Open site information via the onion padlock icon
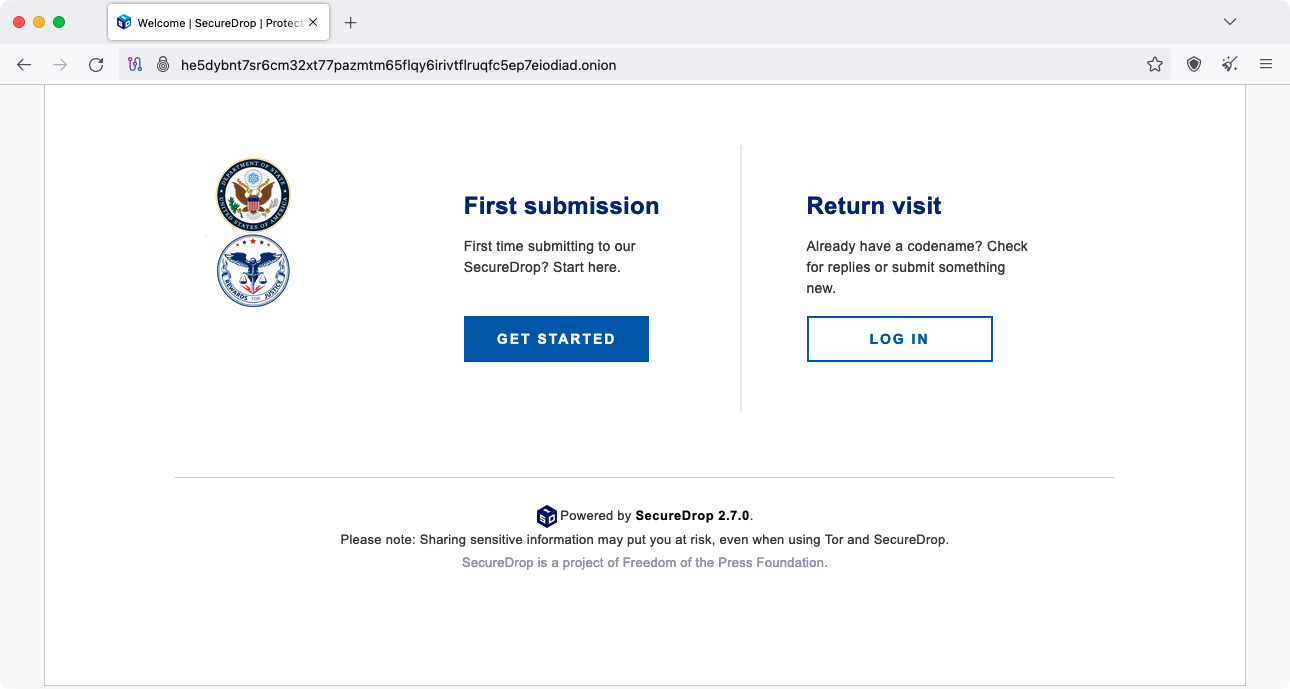The height and width of the screenshot is (689, 1290). click(x=162, y=64)
